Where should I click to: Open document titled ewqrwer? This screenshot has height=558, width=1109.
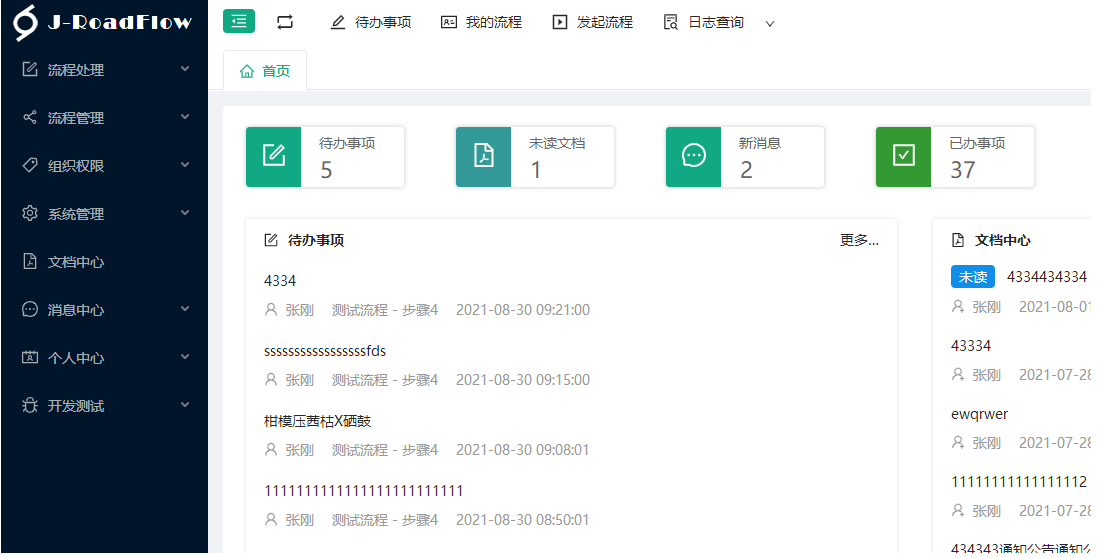(980, 414)
